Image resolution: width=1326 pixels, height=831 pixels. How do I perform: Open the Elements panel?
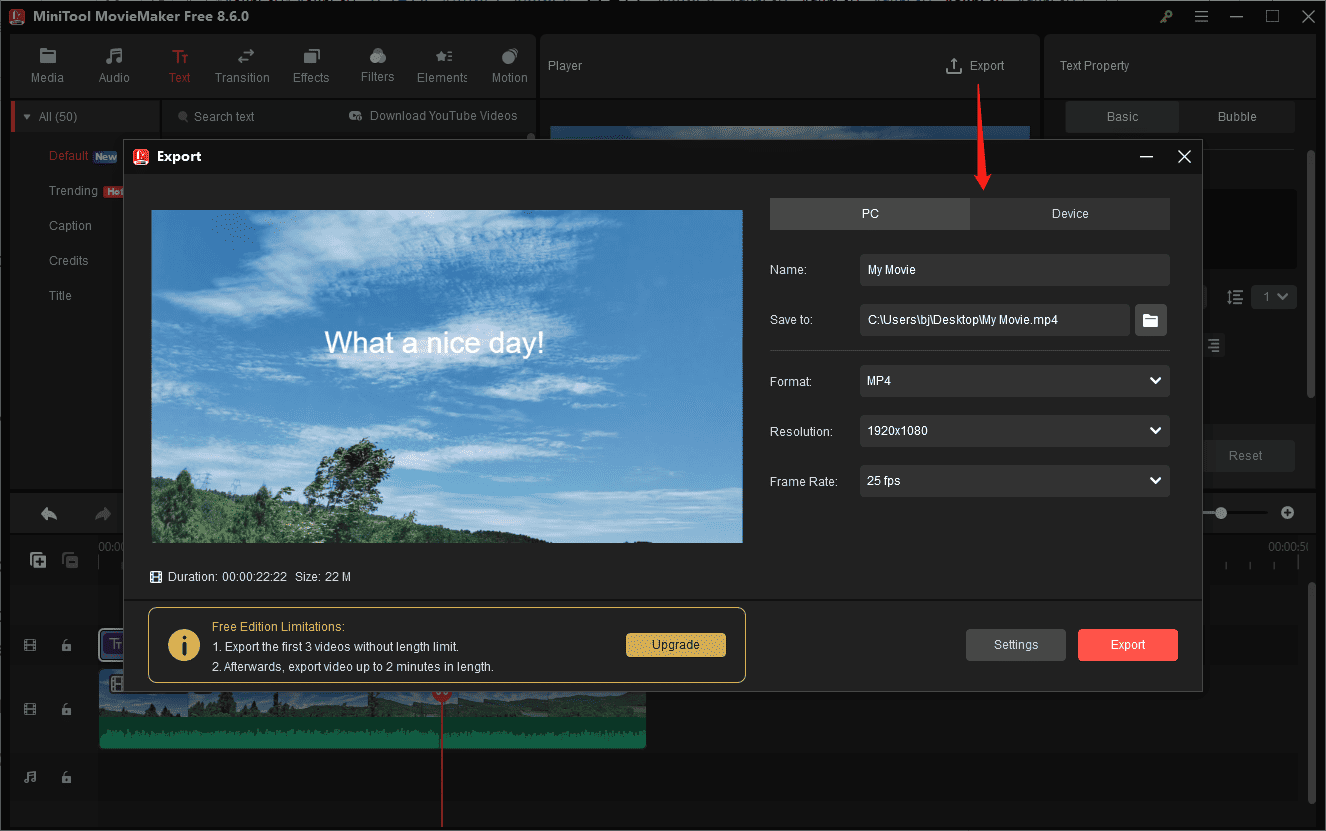441,65
